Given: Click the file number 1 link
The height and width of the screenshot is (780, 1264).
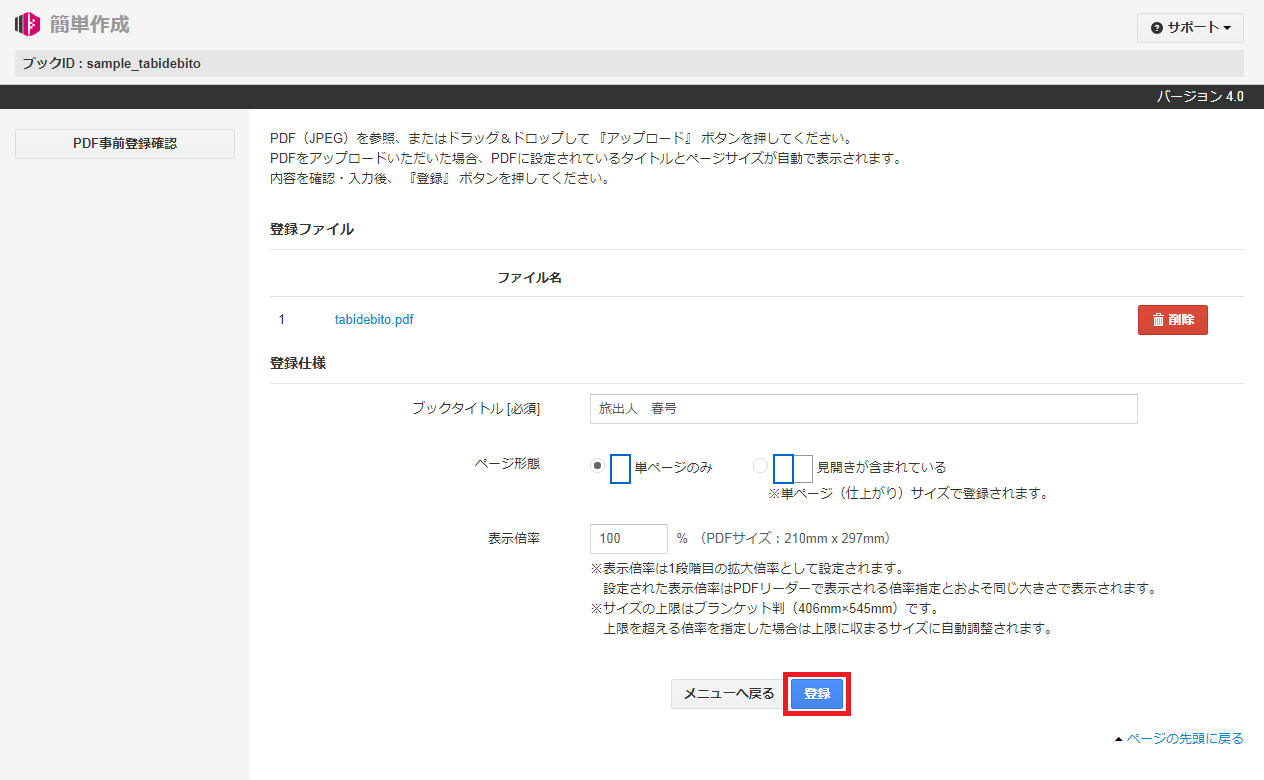Looking at the screenshot, I should tap(281, 319).
